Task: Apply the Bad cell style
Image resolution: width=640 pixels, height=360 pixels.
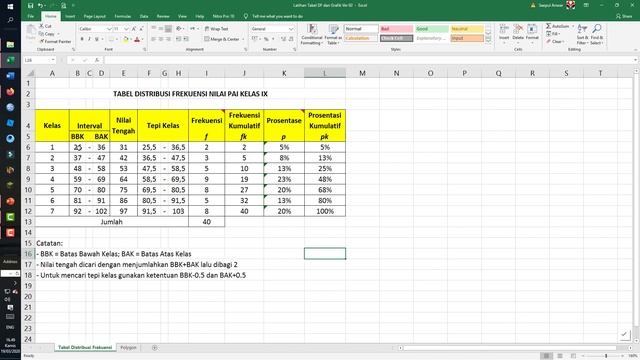Action: 396,29
